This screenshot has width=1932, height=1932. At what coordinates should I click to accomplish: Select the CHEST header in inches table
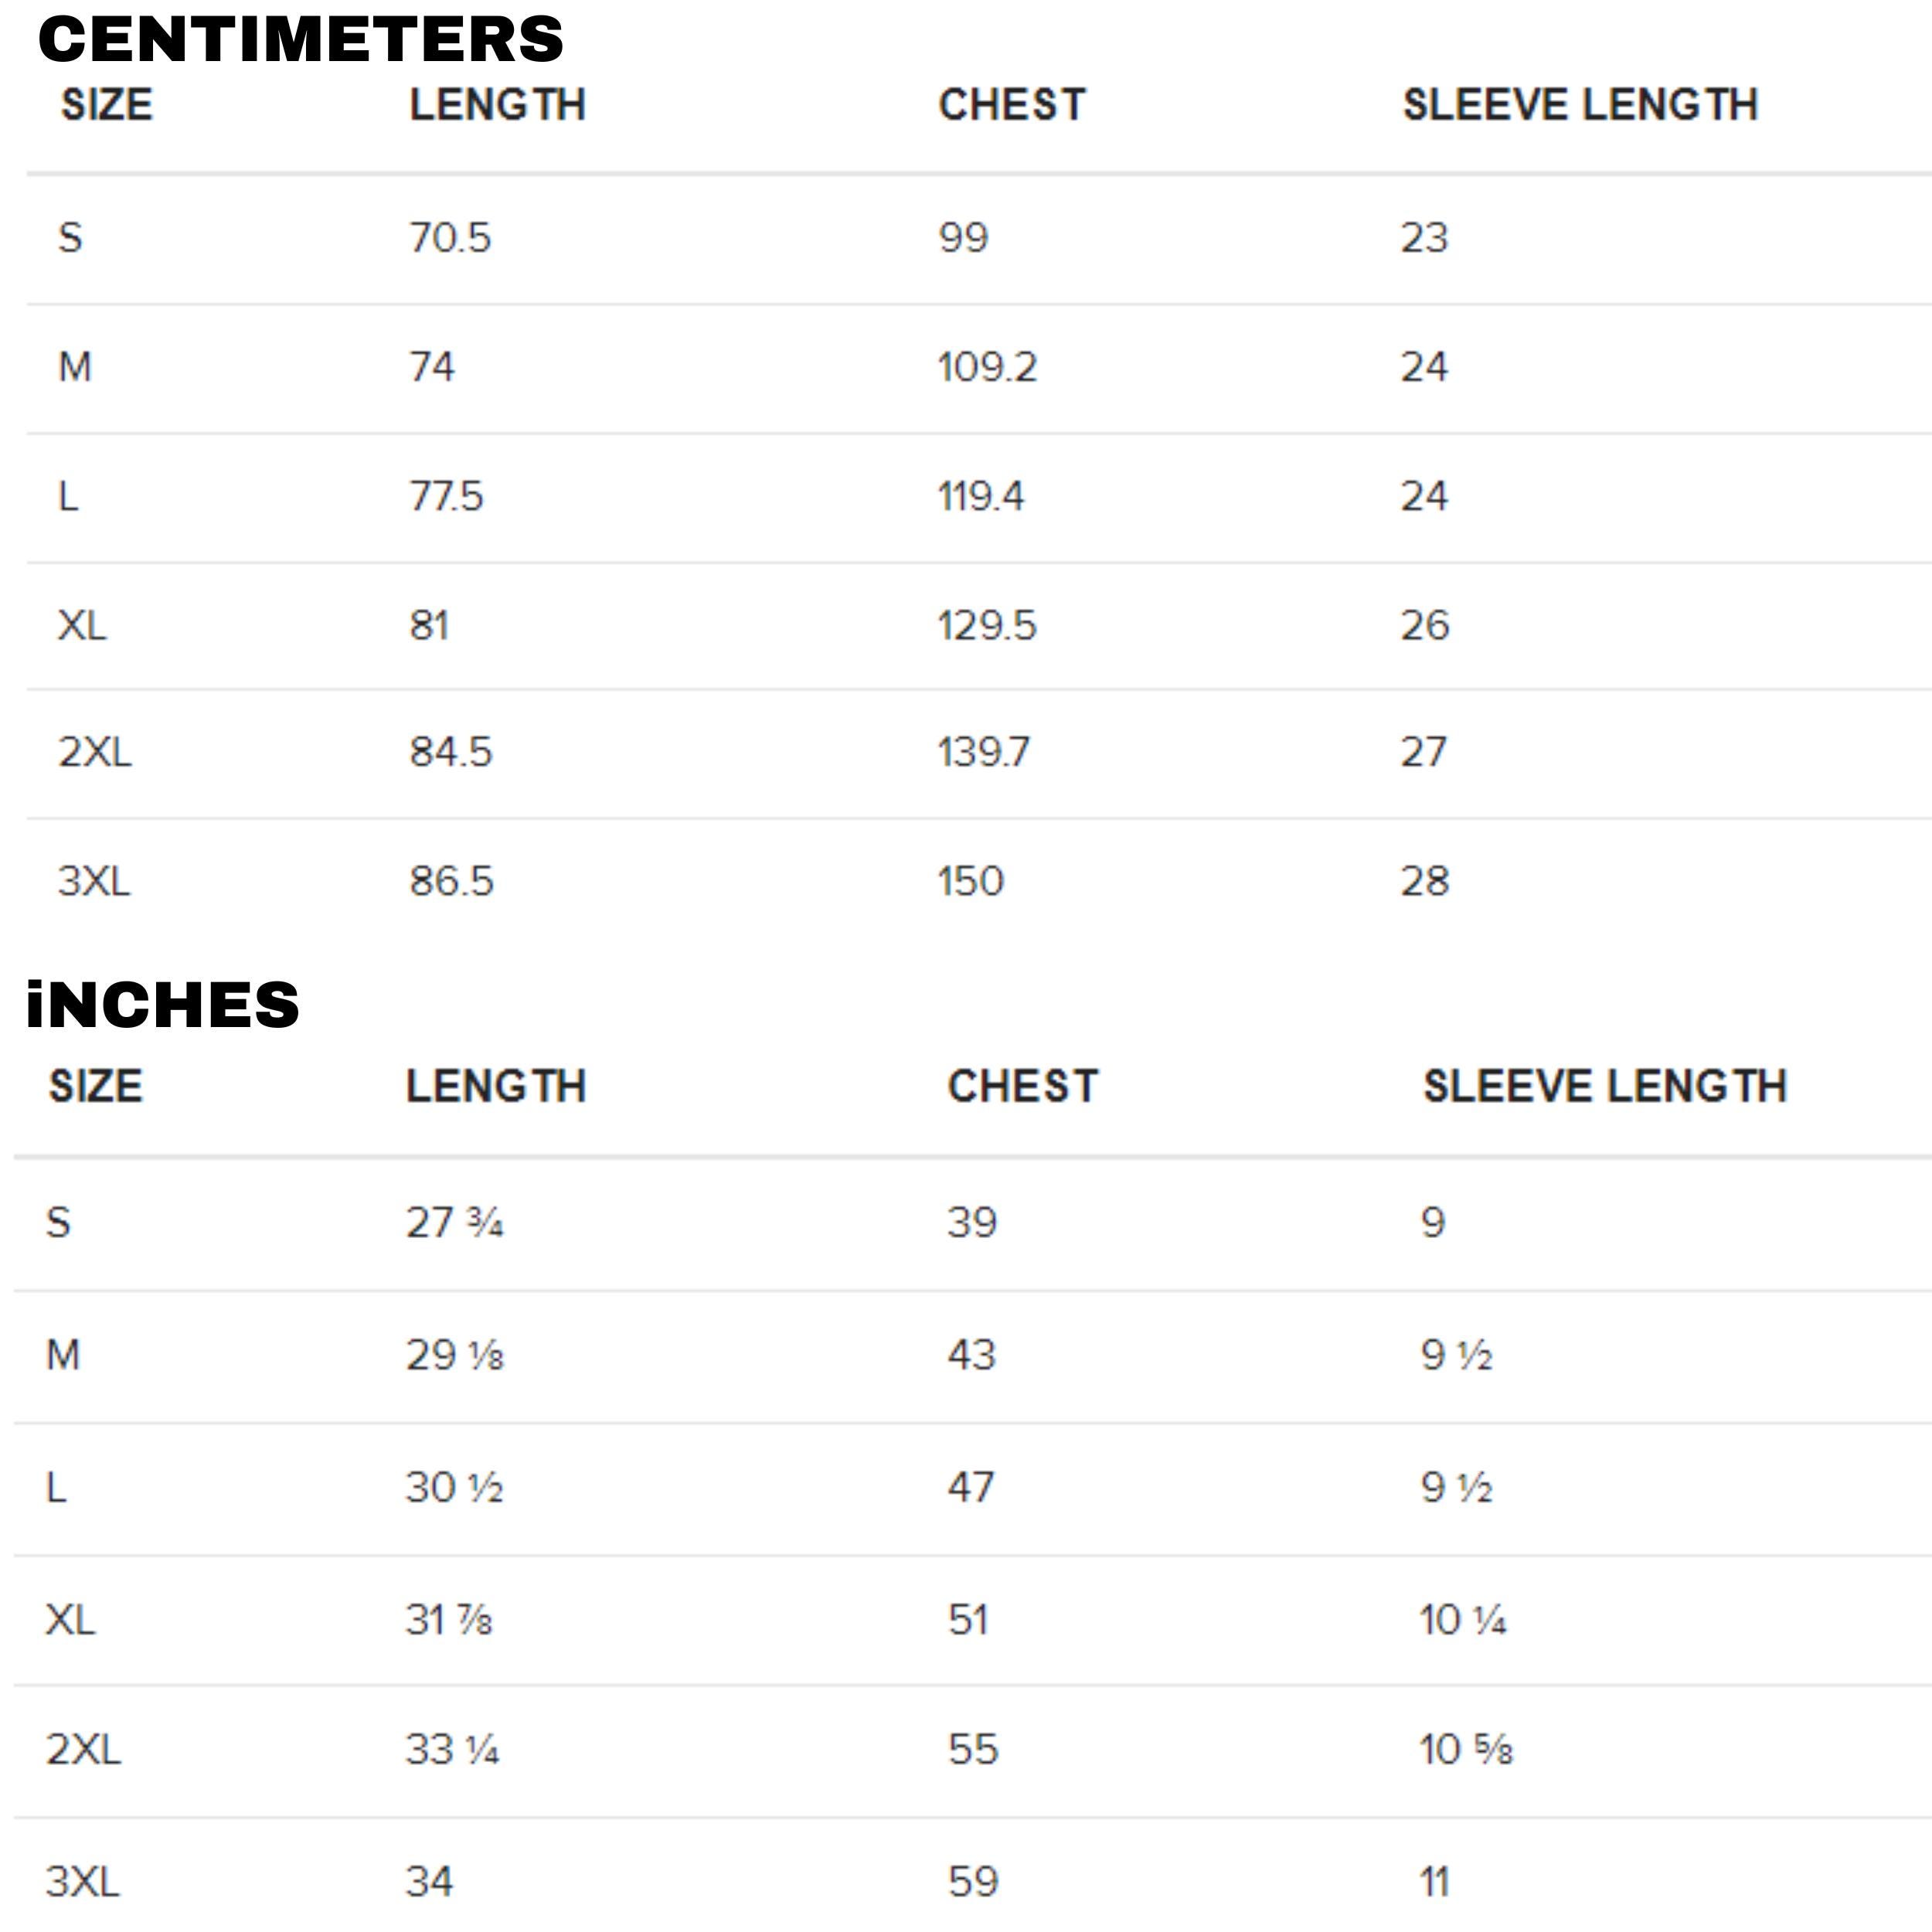click(1022, 1086)
